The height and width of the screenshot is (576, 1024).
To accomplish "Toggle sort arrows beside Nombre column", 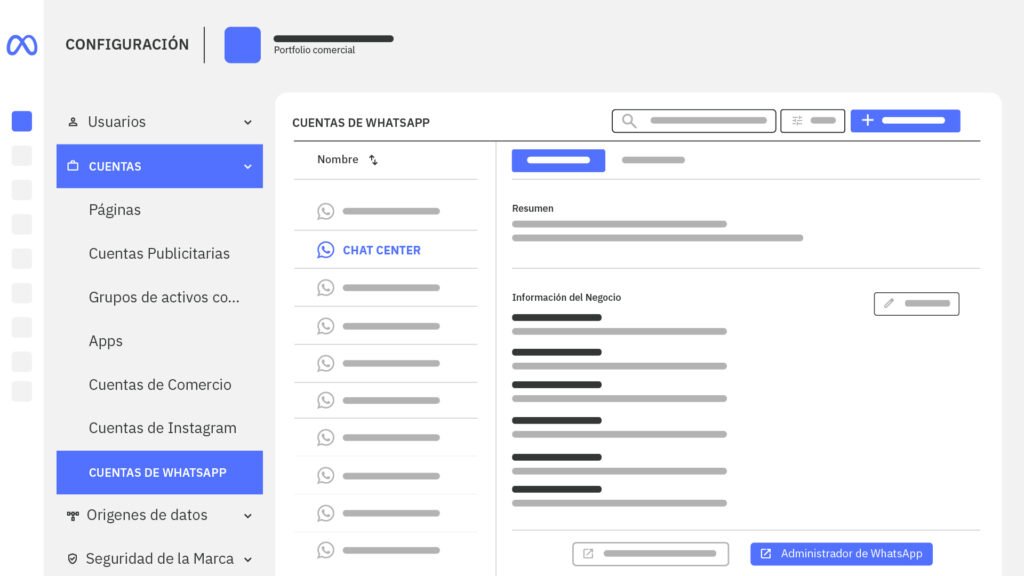I will pyautogui.click(x=373, y=160).
